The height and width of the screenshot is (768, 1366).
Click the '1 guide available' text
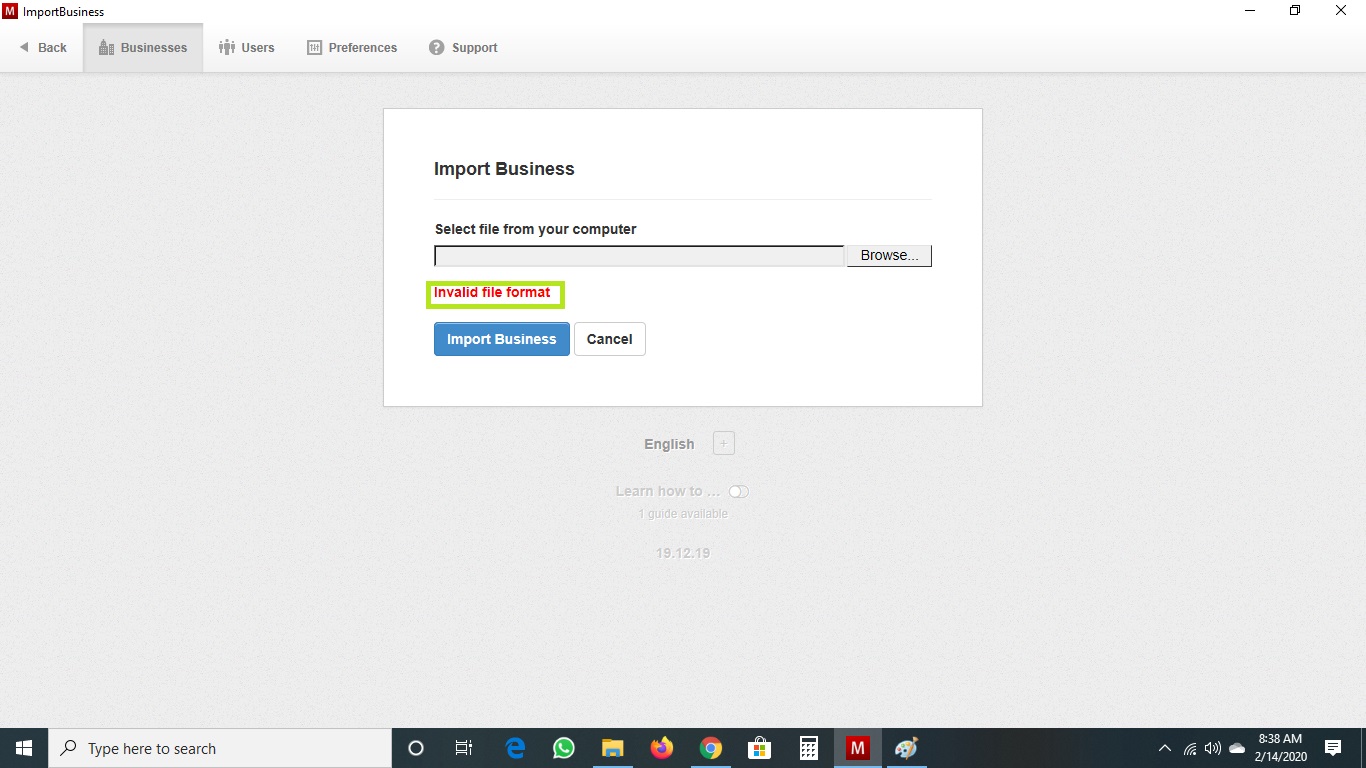tap(683, 514)
